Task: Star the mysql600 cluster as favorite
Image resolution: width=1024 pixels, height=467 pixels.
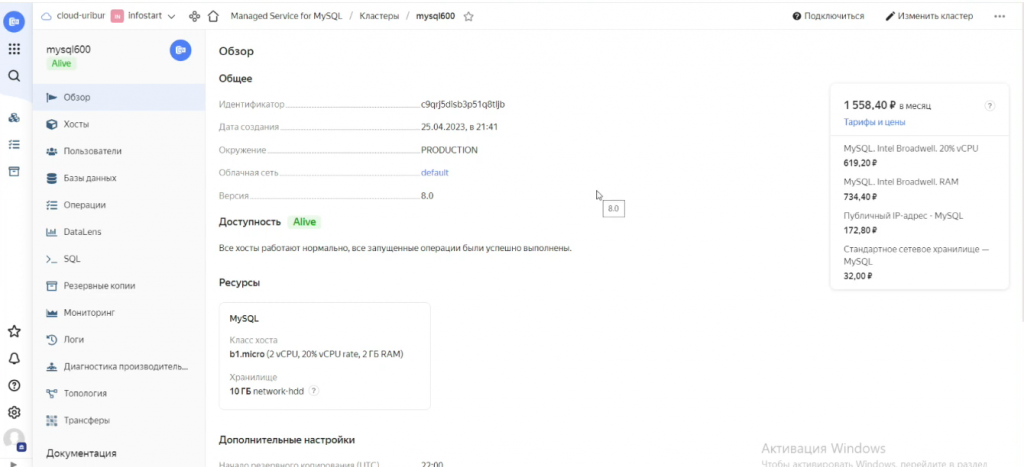Action: click(468, 16)
